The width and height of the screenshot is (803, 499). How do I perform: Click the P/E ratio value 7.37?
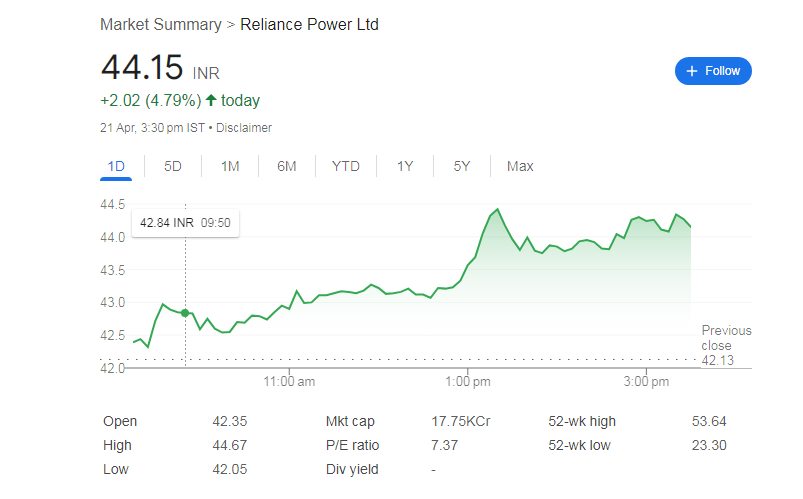[445, 445]
